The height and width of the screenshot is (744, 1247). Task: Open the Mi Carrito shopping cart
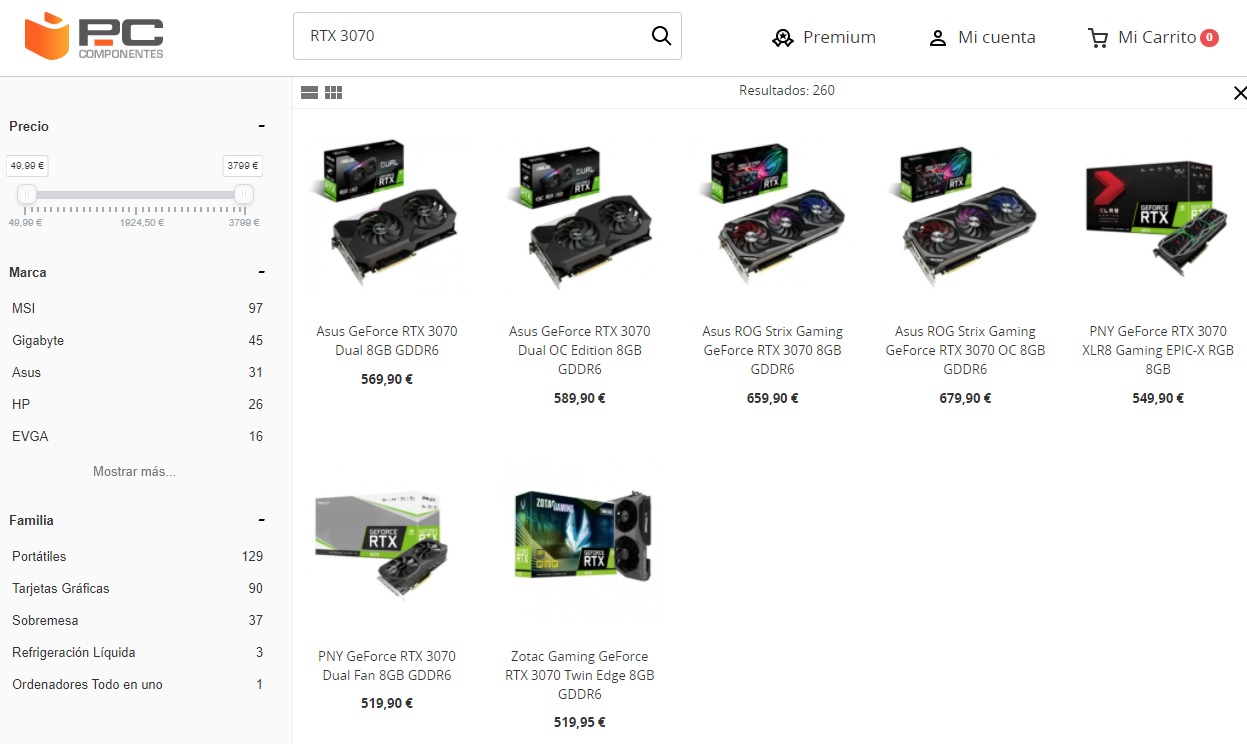tap(1153, 37)
